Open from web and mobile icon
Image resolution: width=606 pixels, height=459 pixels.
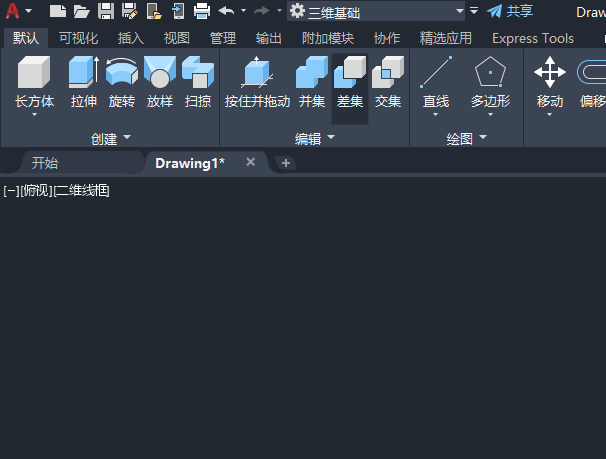coord(154,11)
